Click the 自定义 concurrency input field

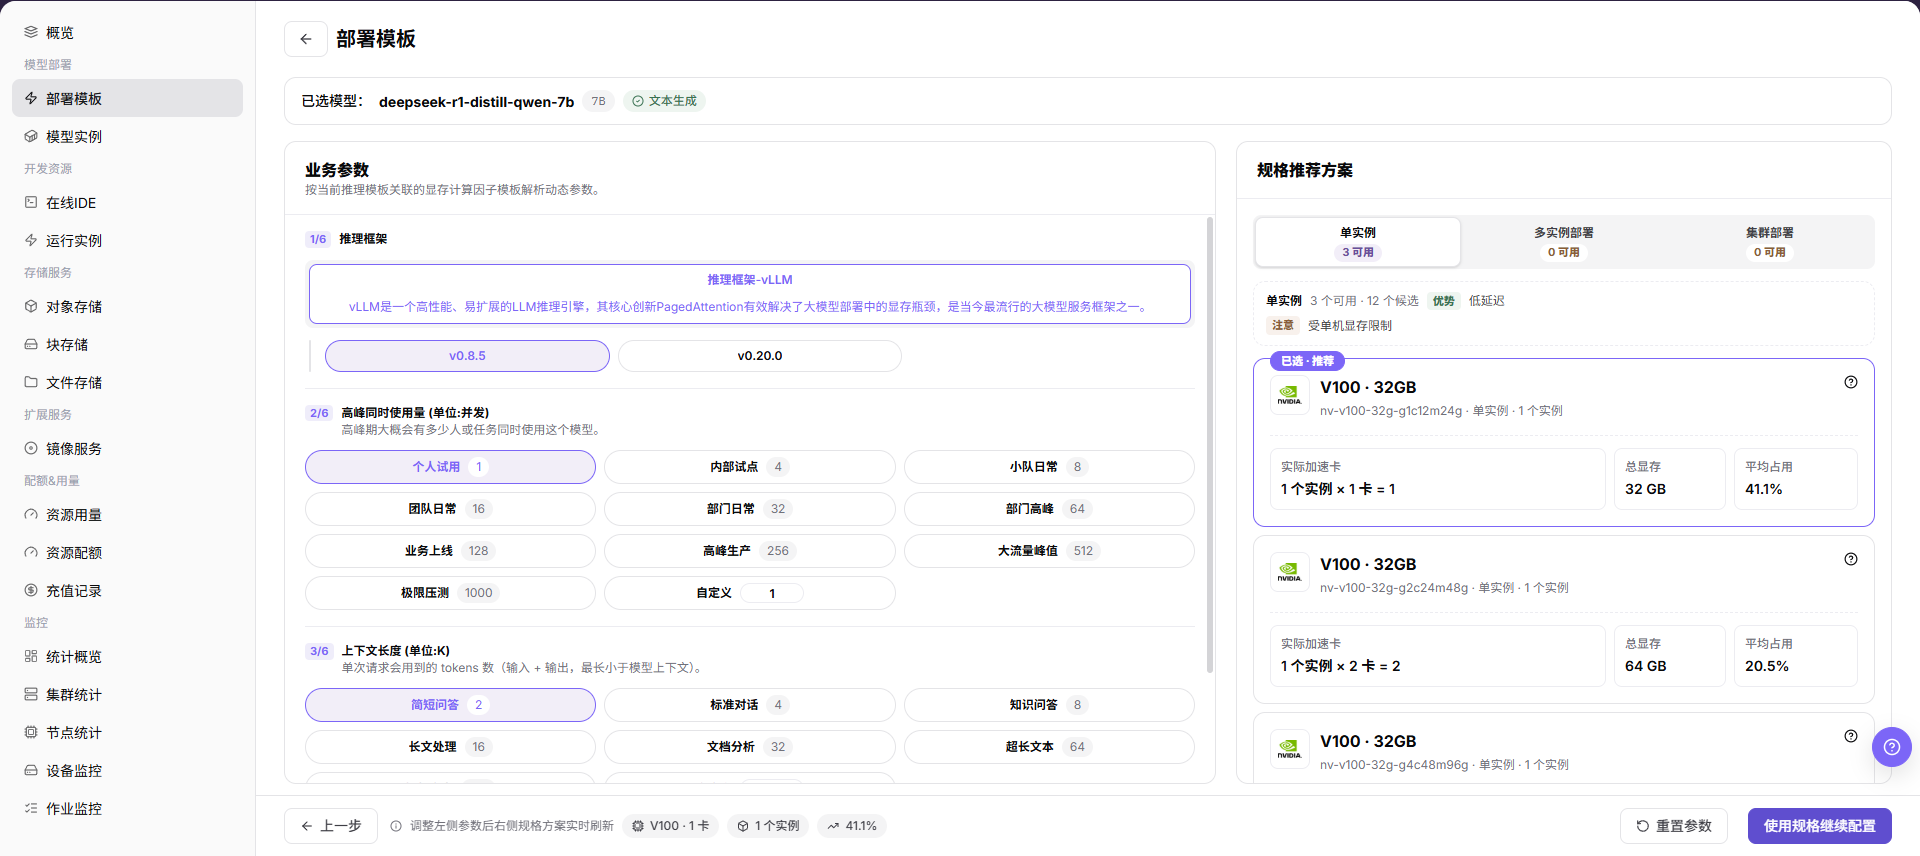pos(772,593)
